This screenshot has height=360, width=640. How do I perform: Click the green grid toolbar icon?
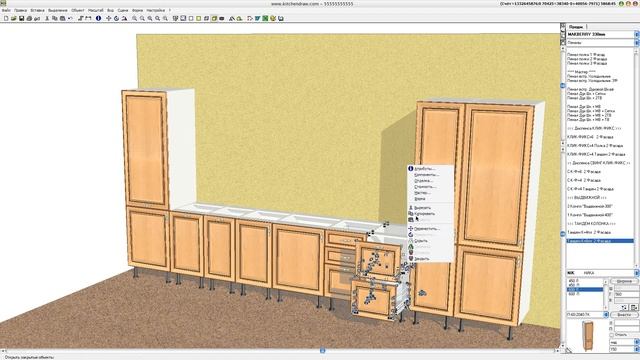tap(265, 18)
